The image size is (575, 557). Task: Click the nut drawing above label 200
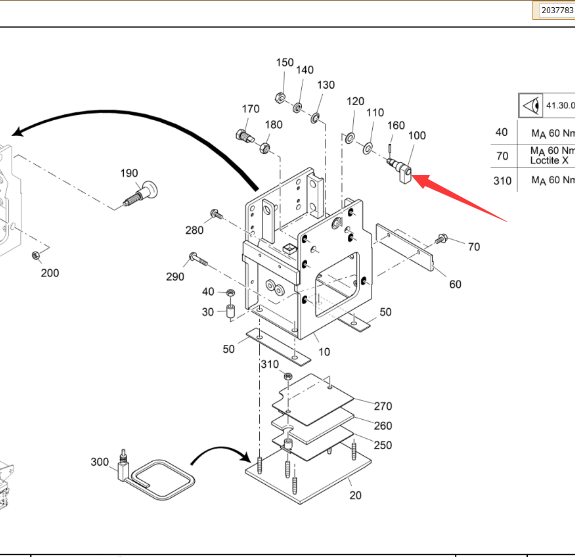(x=36, y=255)
